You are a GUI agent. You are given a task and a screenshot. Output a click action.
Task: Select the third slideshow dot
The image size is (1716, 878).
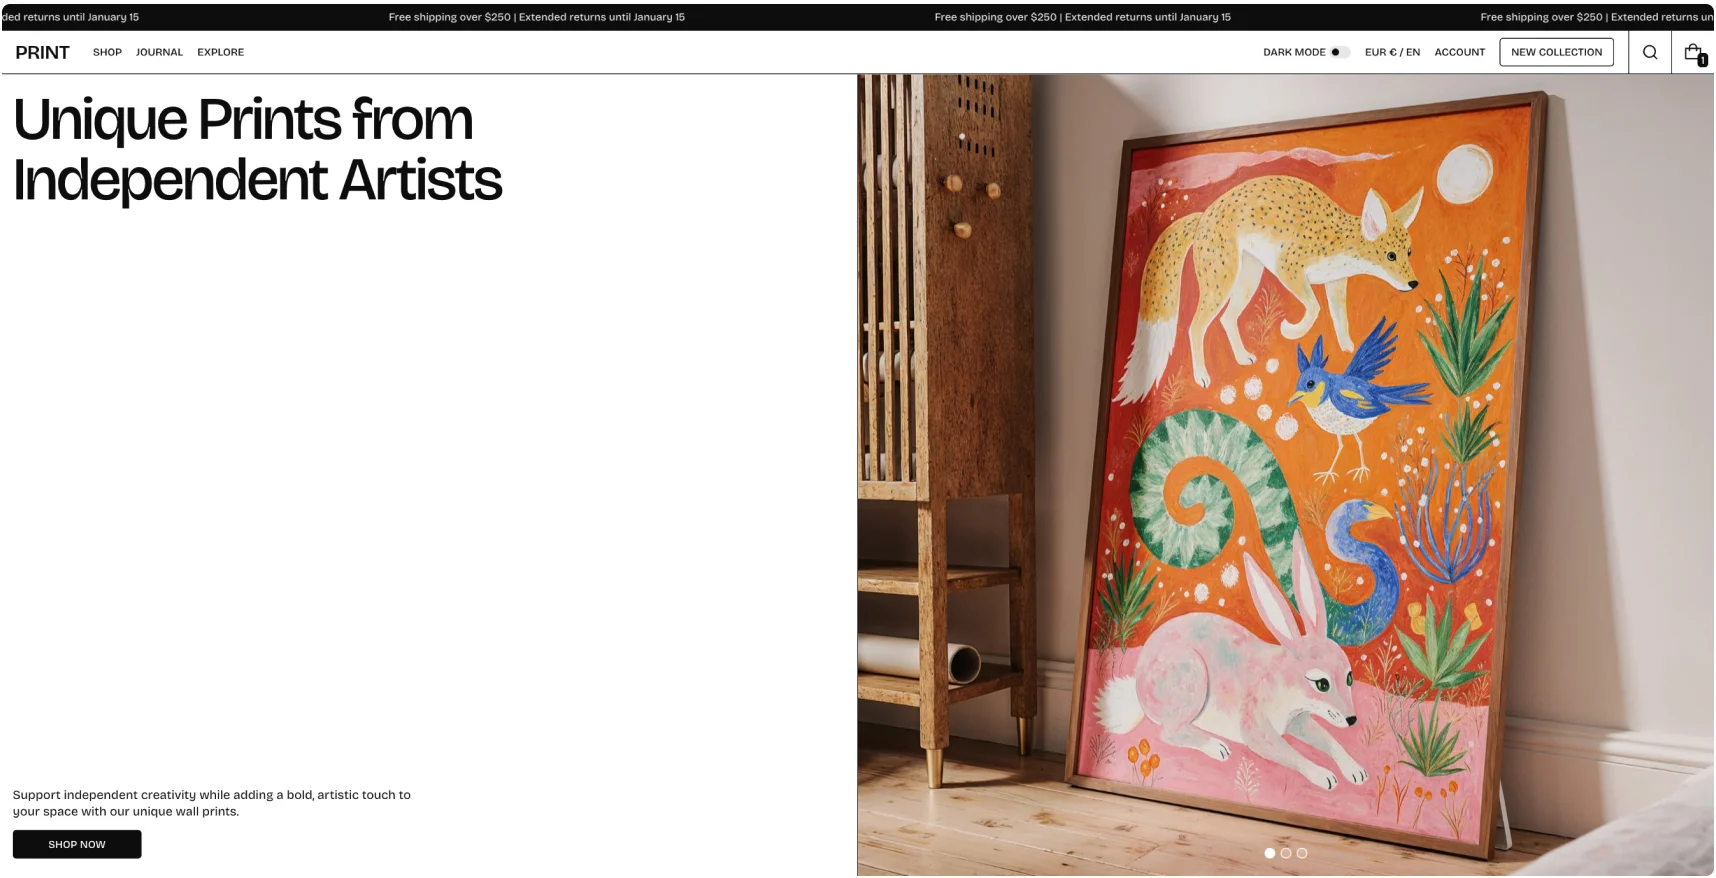(x=1302, y=853)
